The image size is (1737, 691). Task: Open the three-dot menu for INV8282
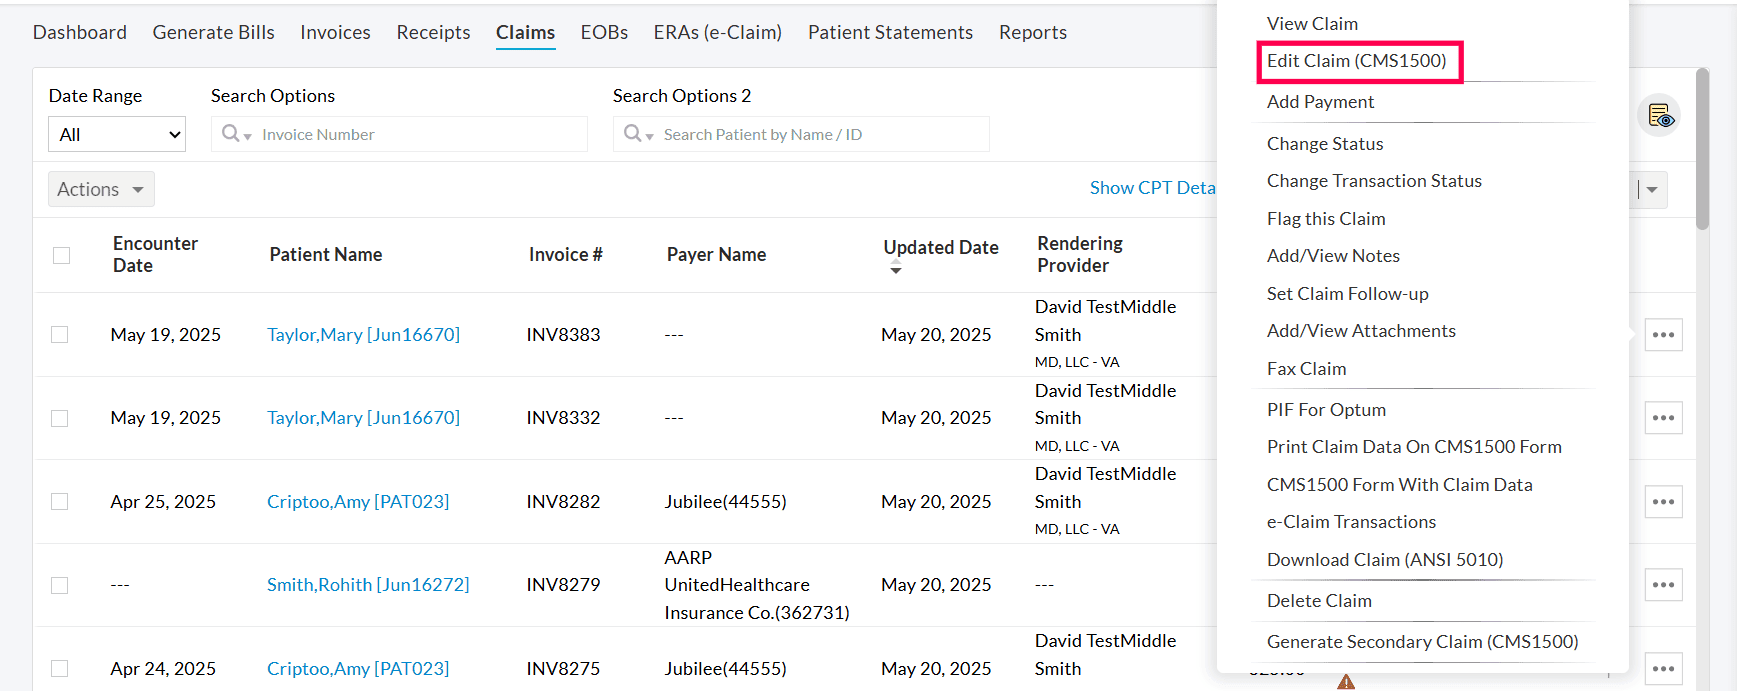(x=1663, y=502)
